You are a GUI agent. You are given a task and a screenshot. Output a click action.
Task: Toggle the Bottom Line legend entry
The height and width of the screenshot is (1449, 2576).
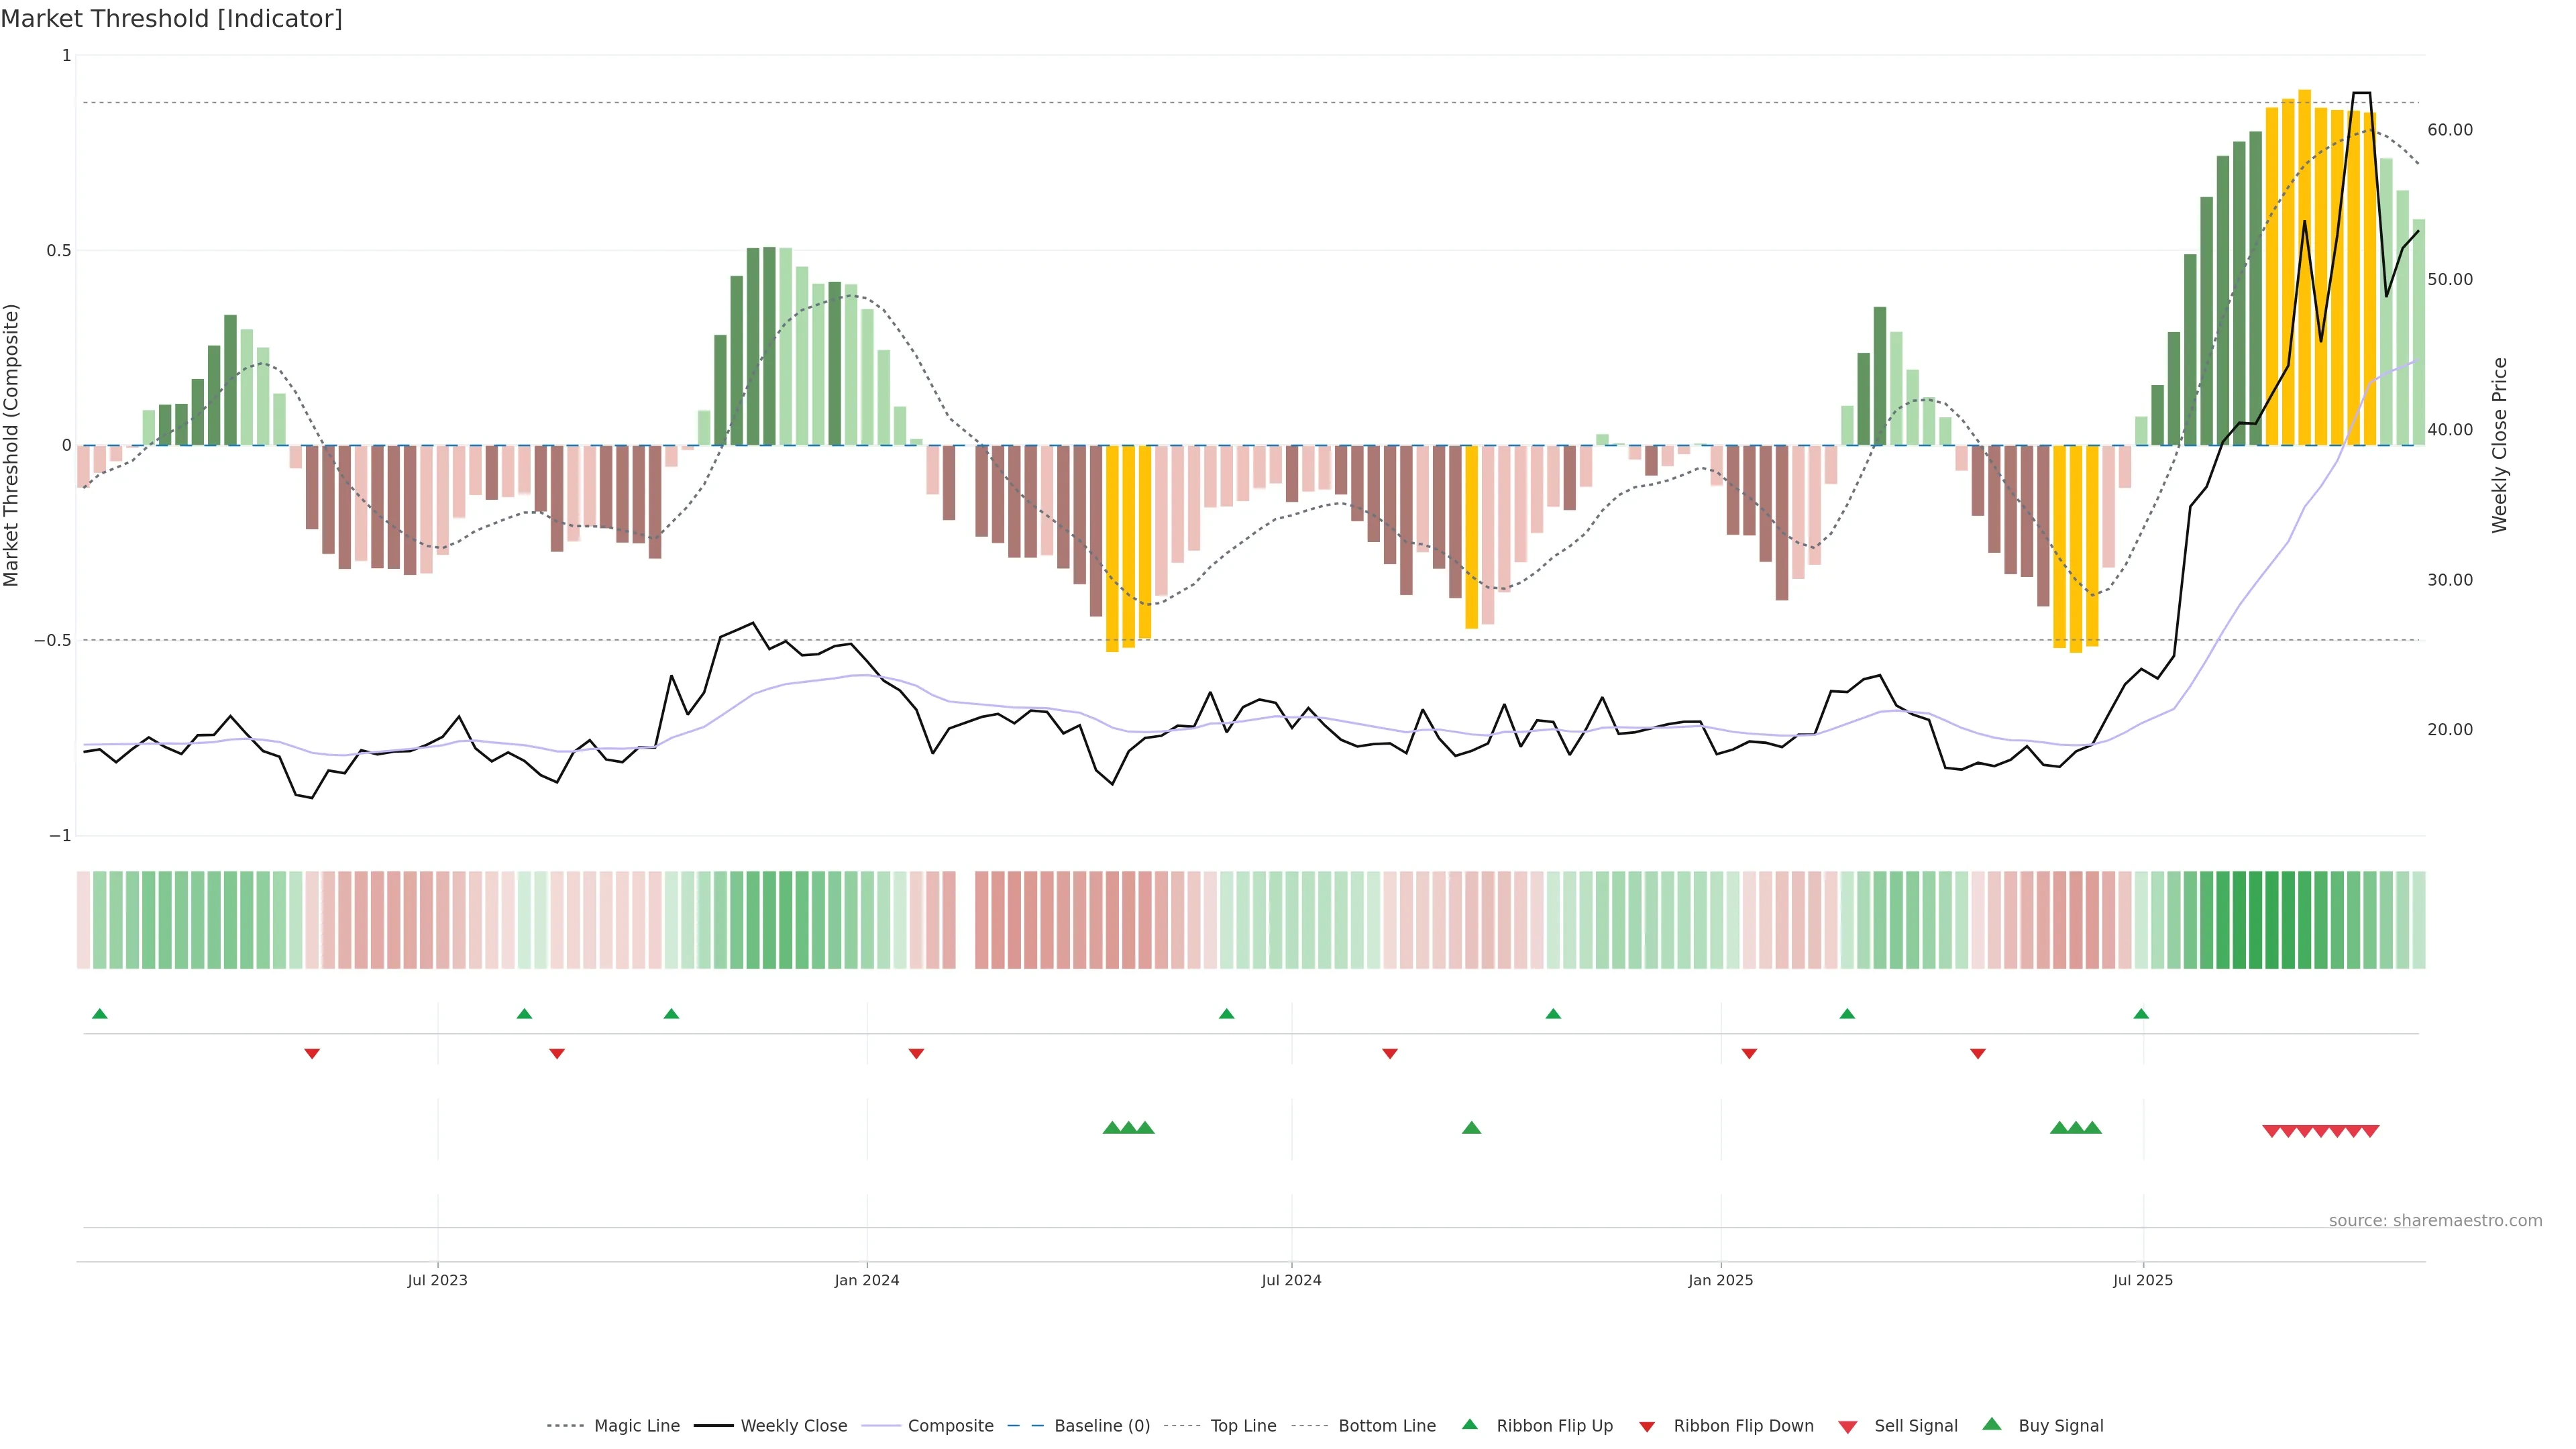click(1386, 1426)
